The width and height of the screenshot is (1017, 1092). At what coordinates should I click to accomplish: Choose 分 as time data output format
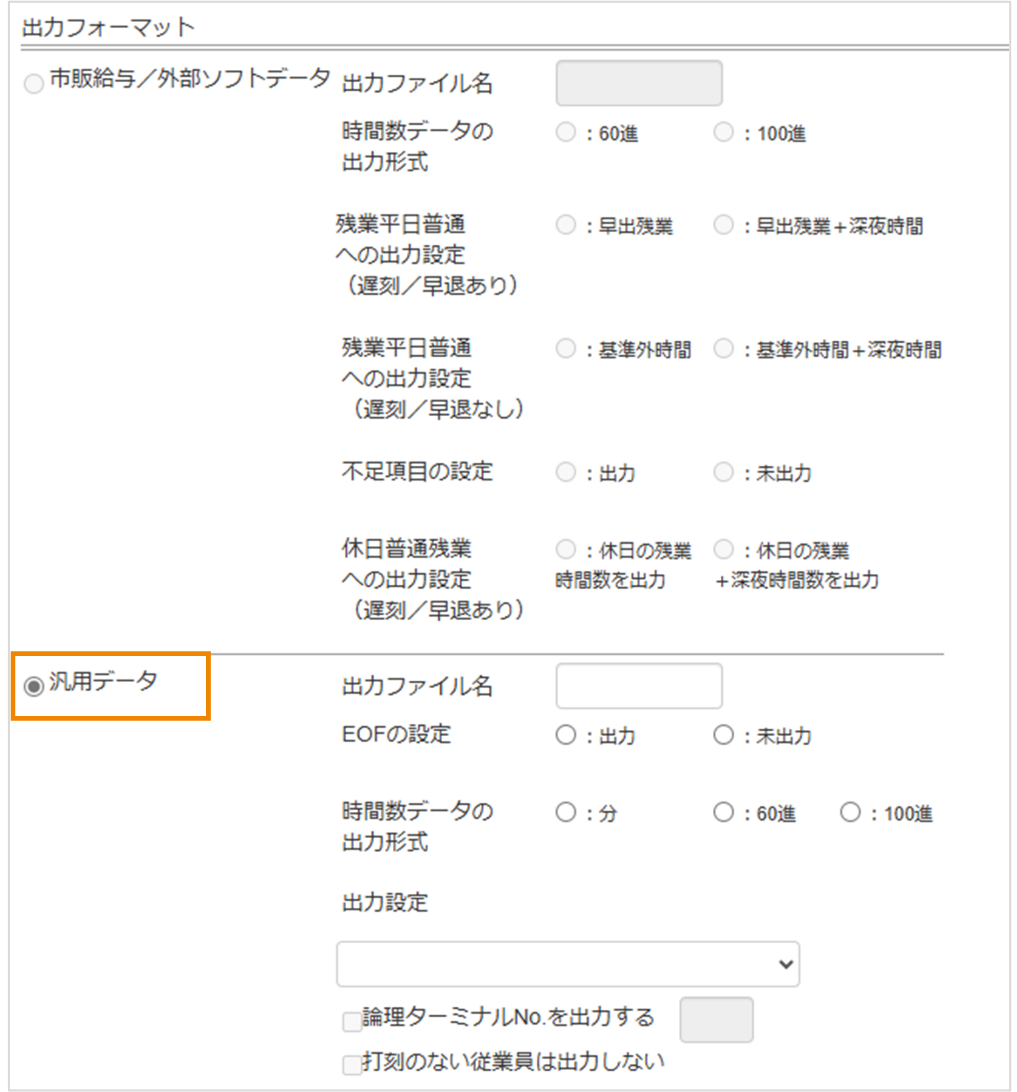[x=564, y=813]
